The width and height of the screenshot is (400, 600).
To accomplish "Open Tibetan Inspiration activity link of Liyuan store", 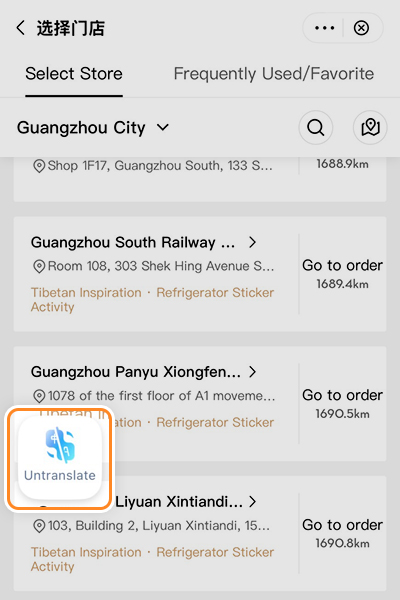I will tap(86, 552).
